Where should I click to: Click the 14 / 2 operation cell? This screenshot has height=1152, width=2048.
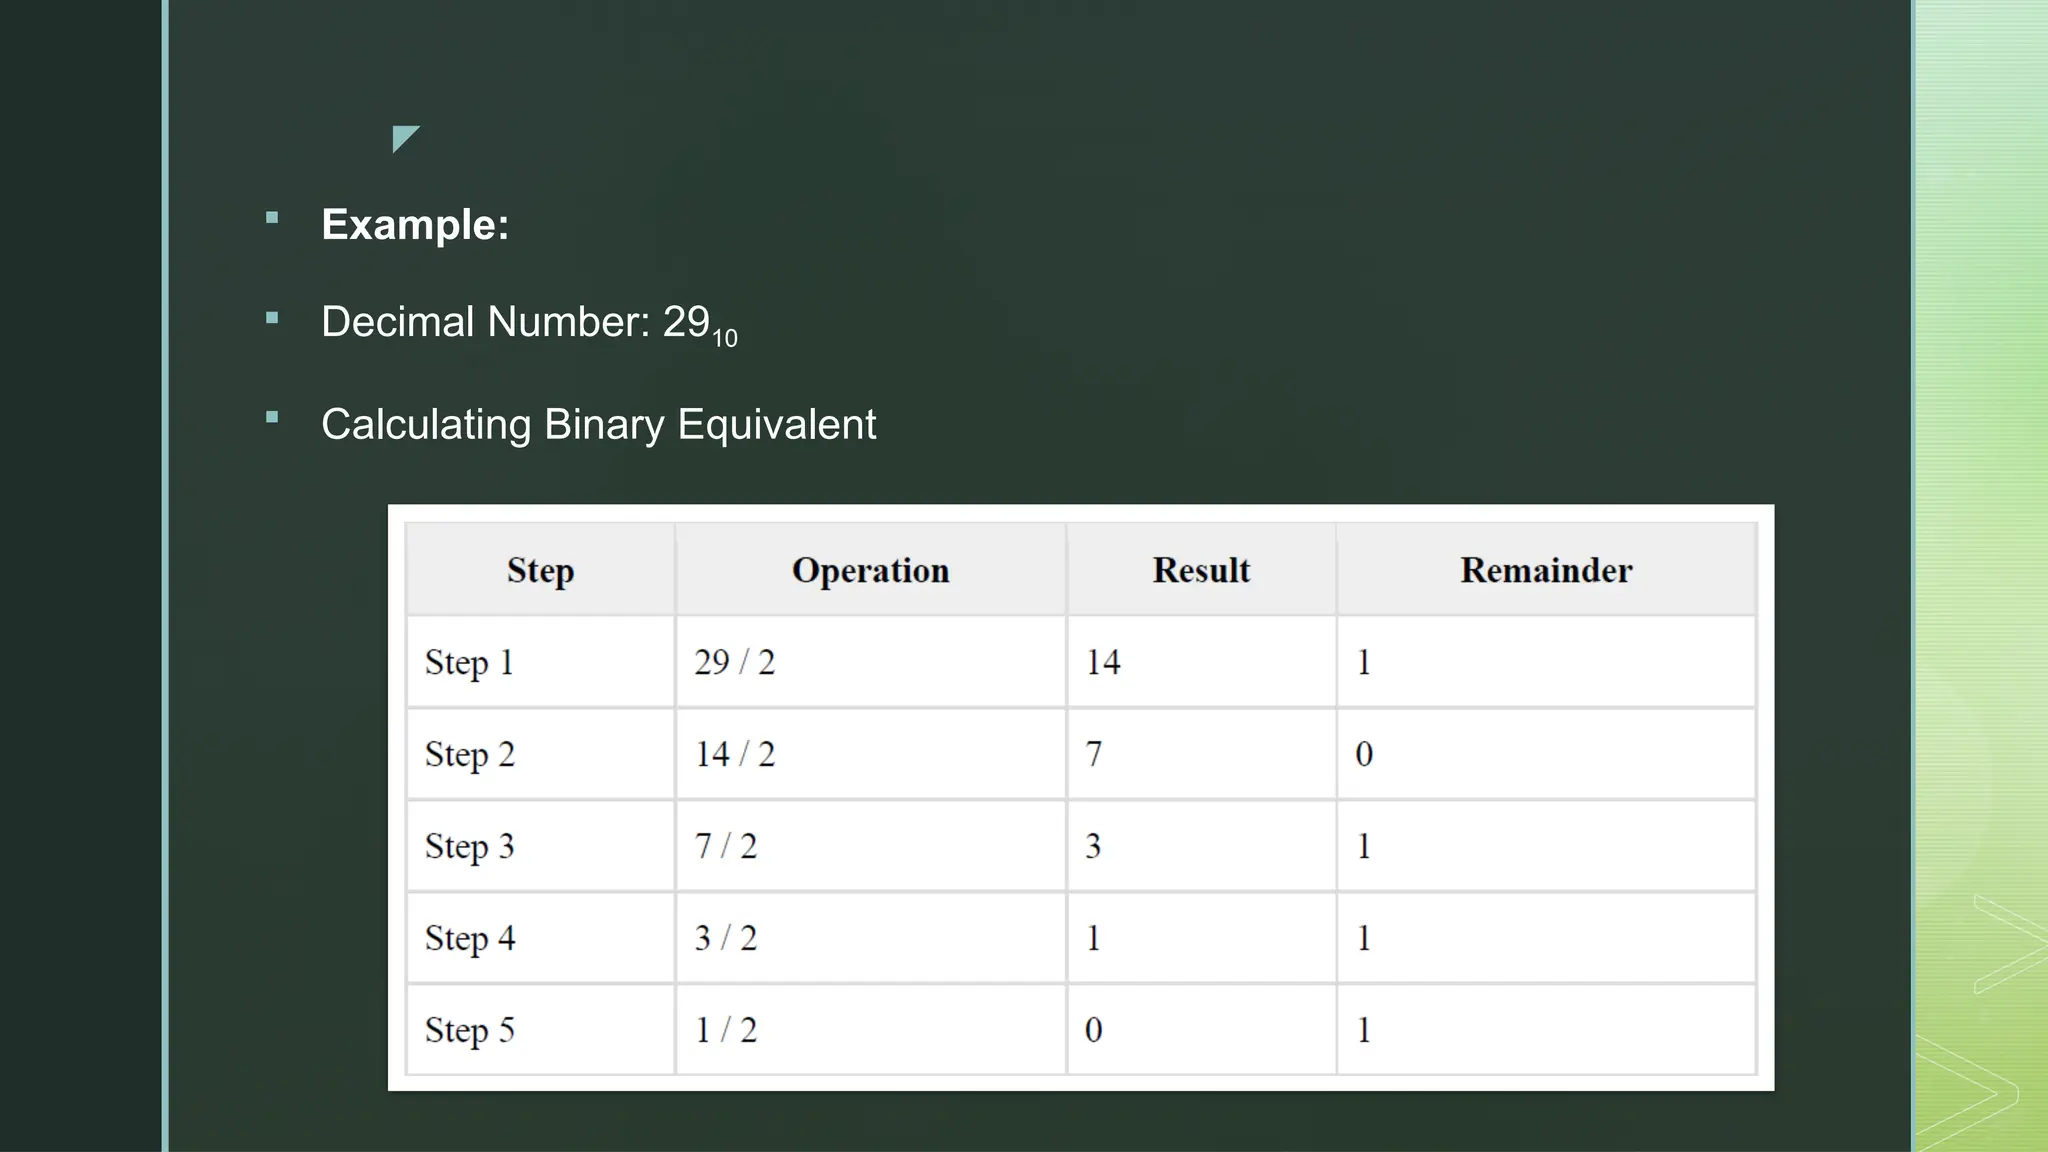click(x=870, y=754)
